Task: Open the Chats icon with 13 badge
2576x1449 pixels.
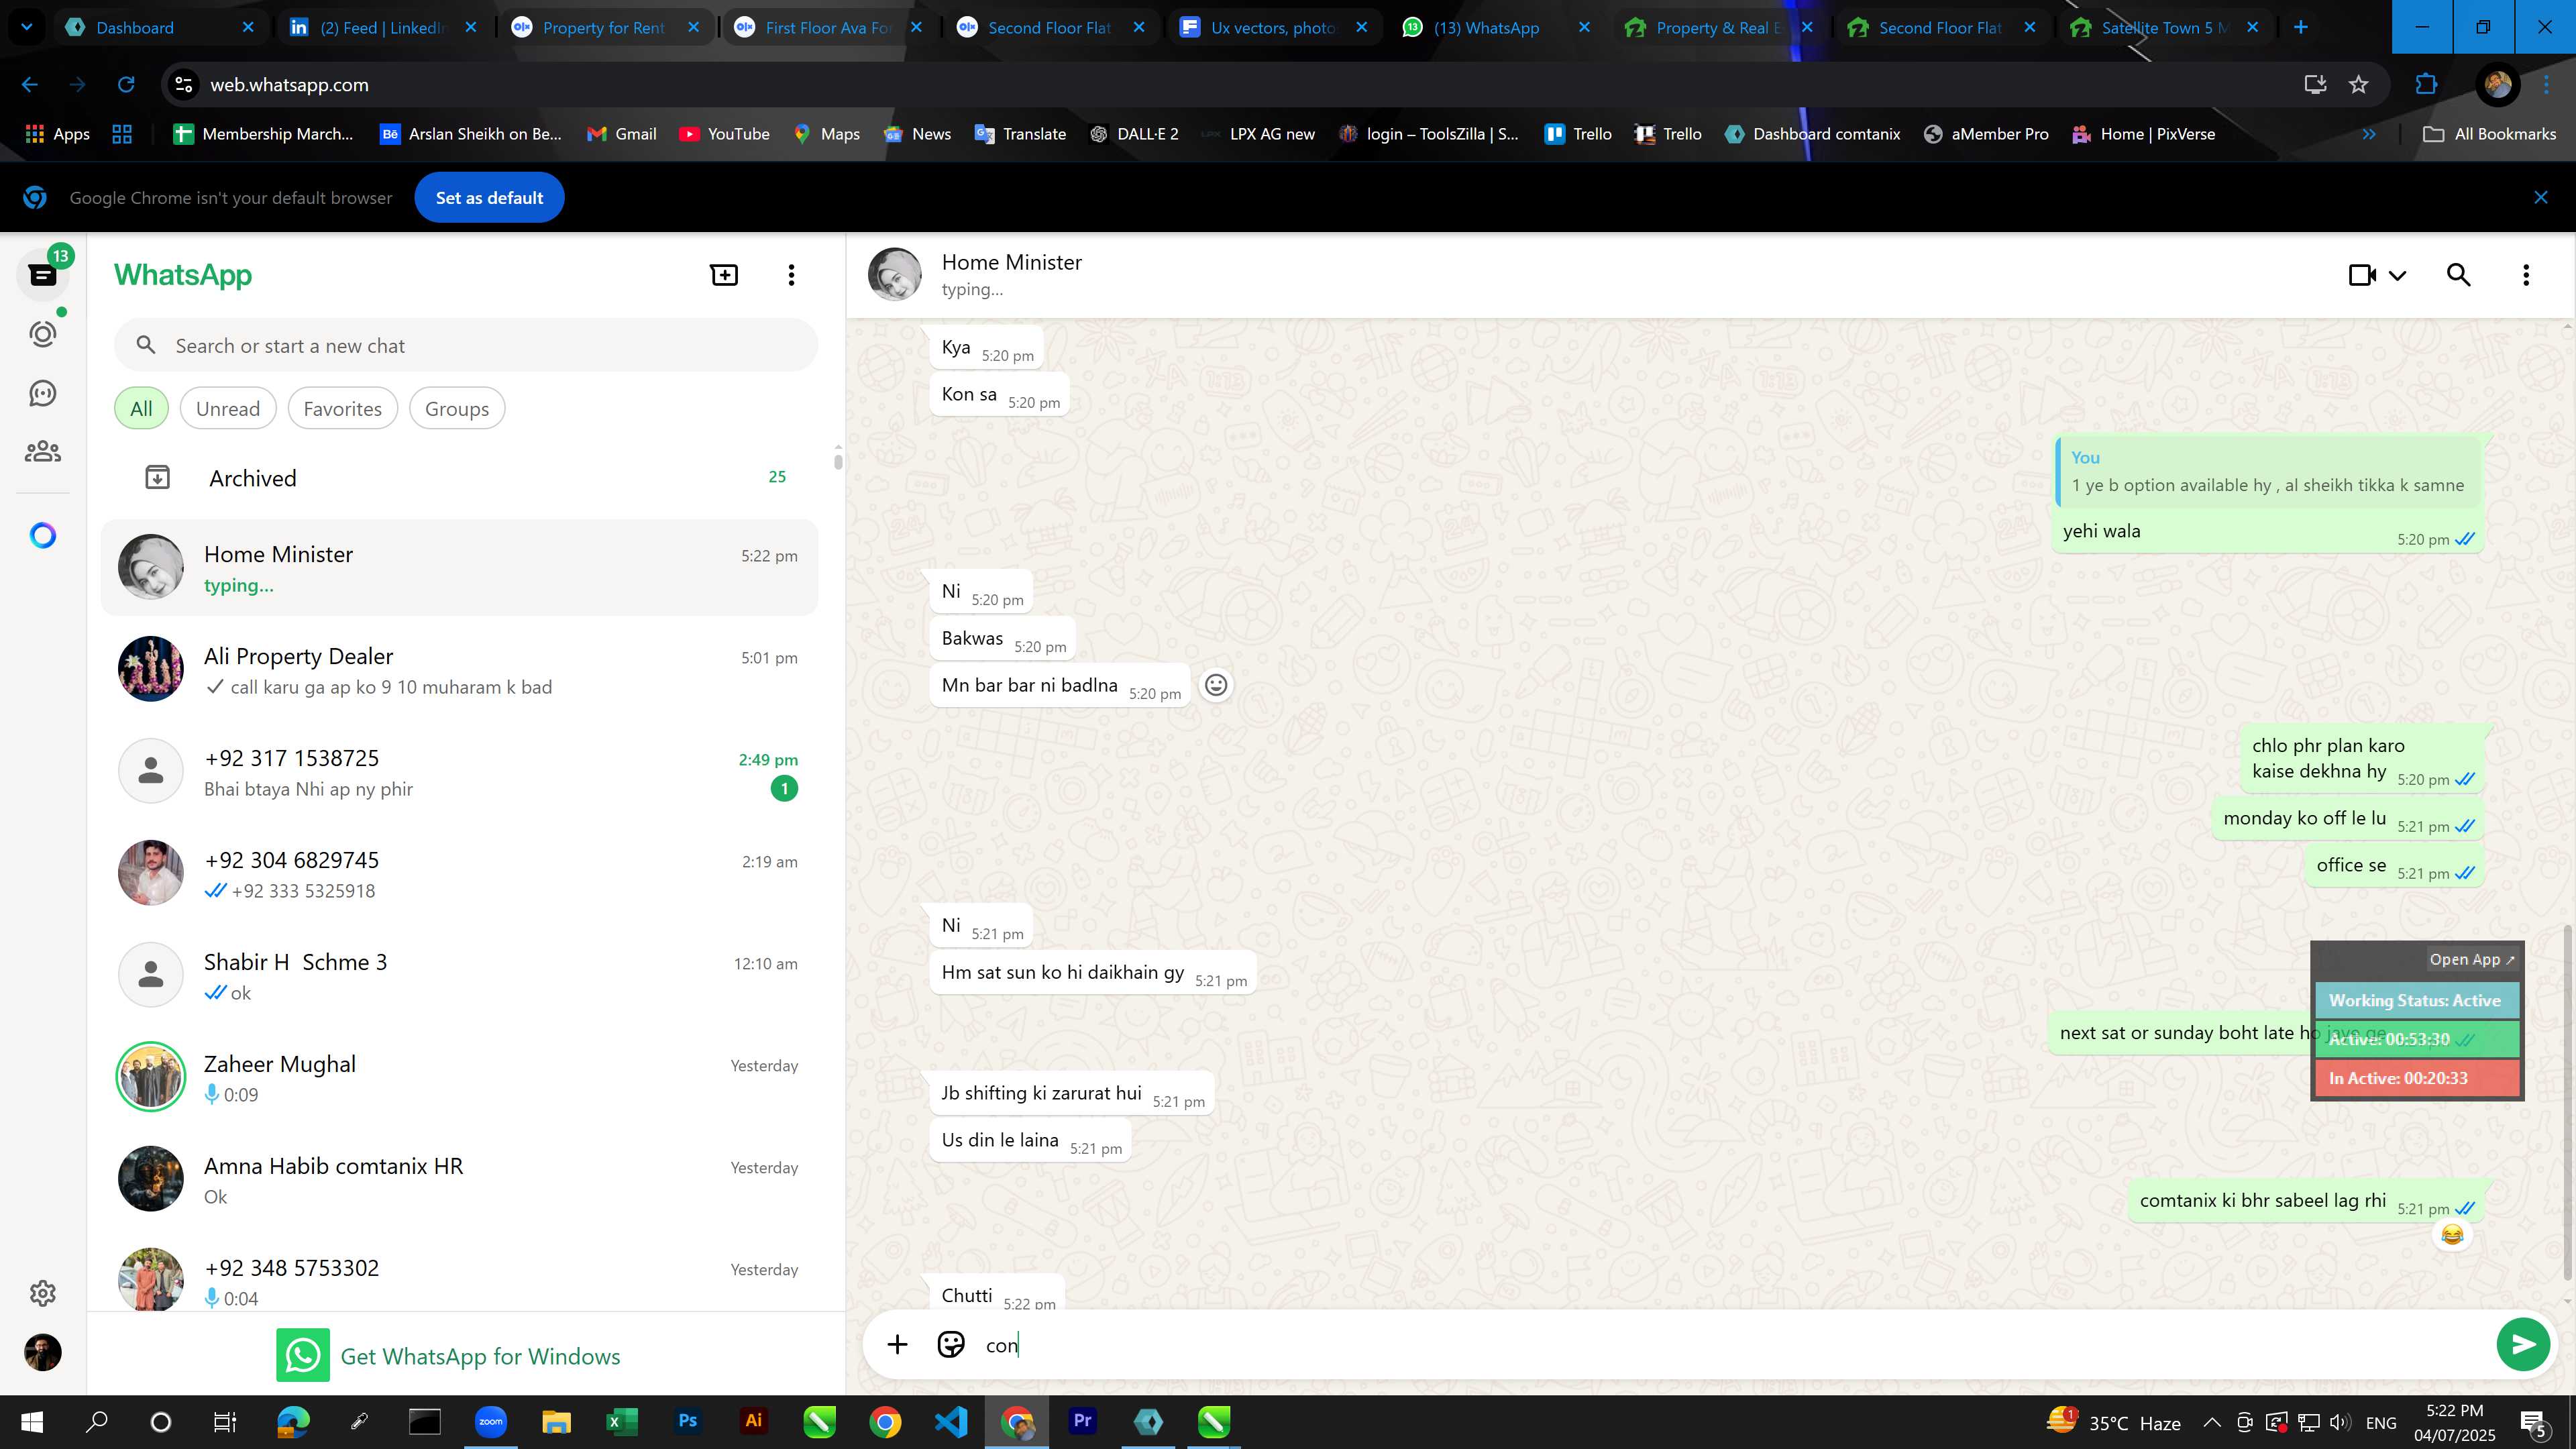Action: coord(43,274)
